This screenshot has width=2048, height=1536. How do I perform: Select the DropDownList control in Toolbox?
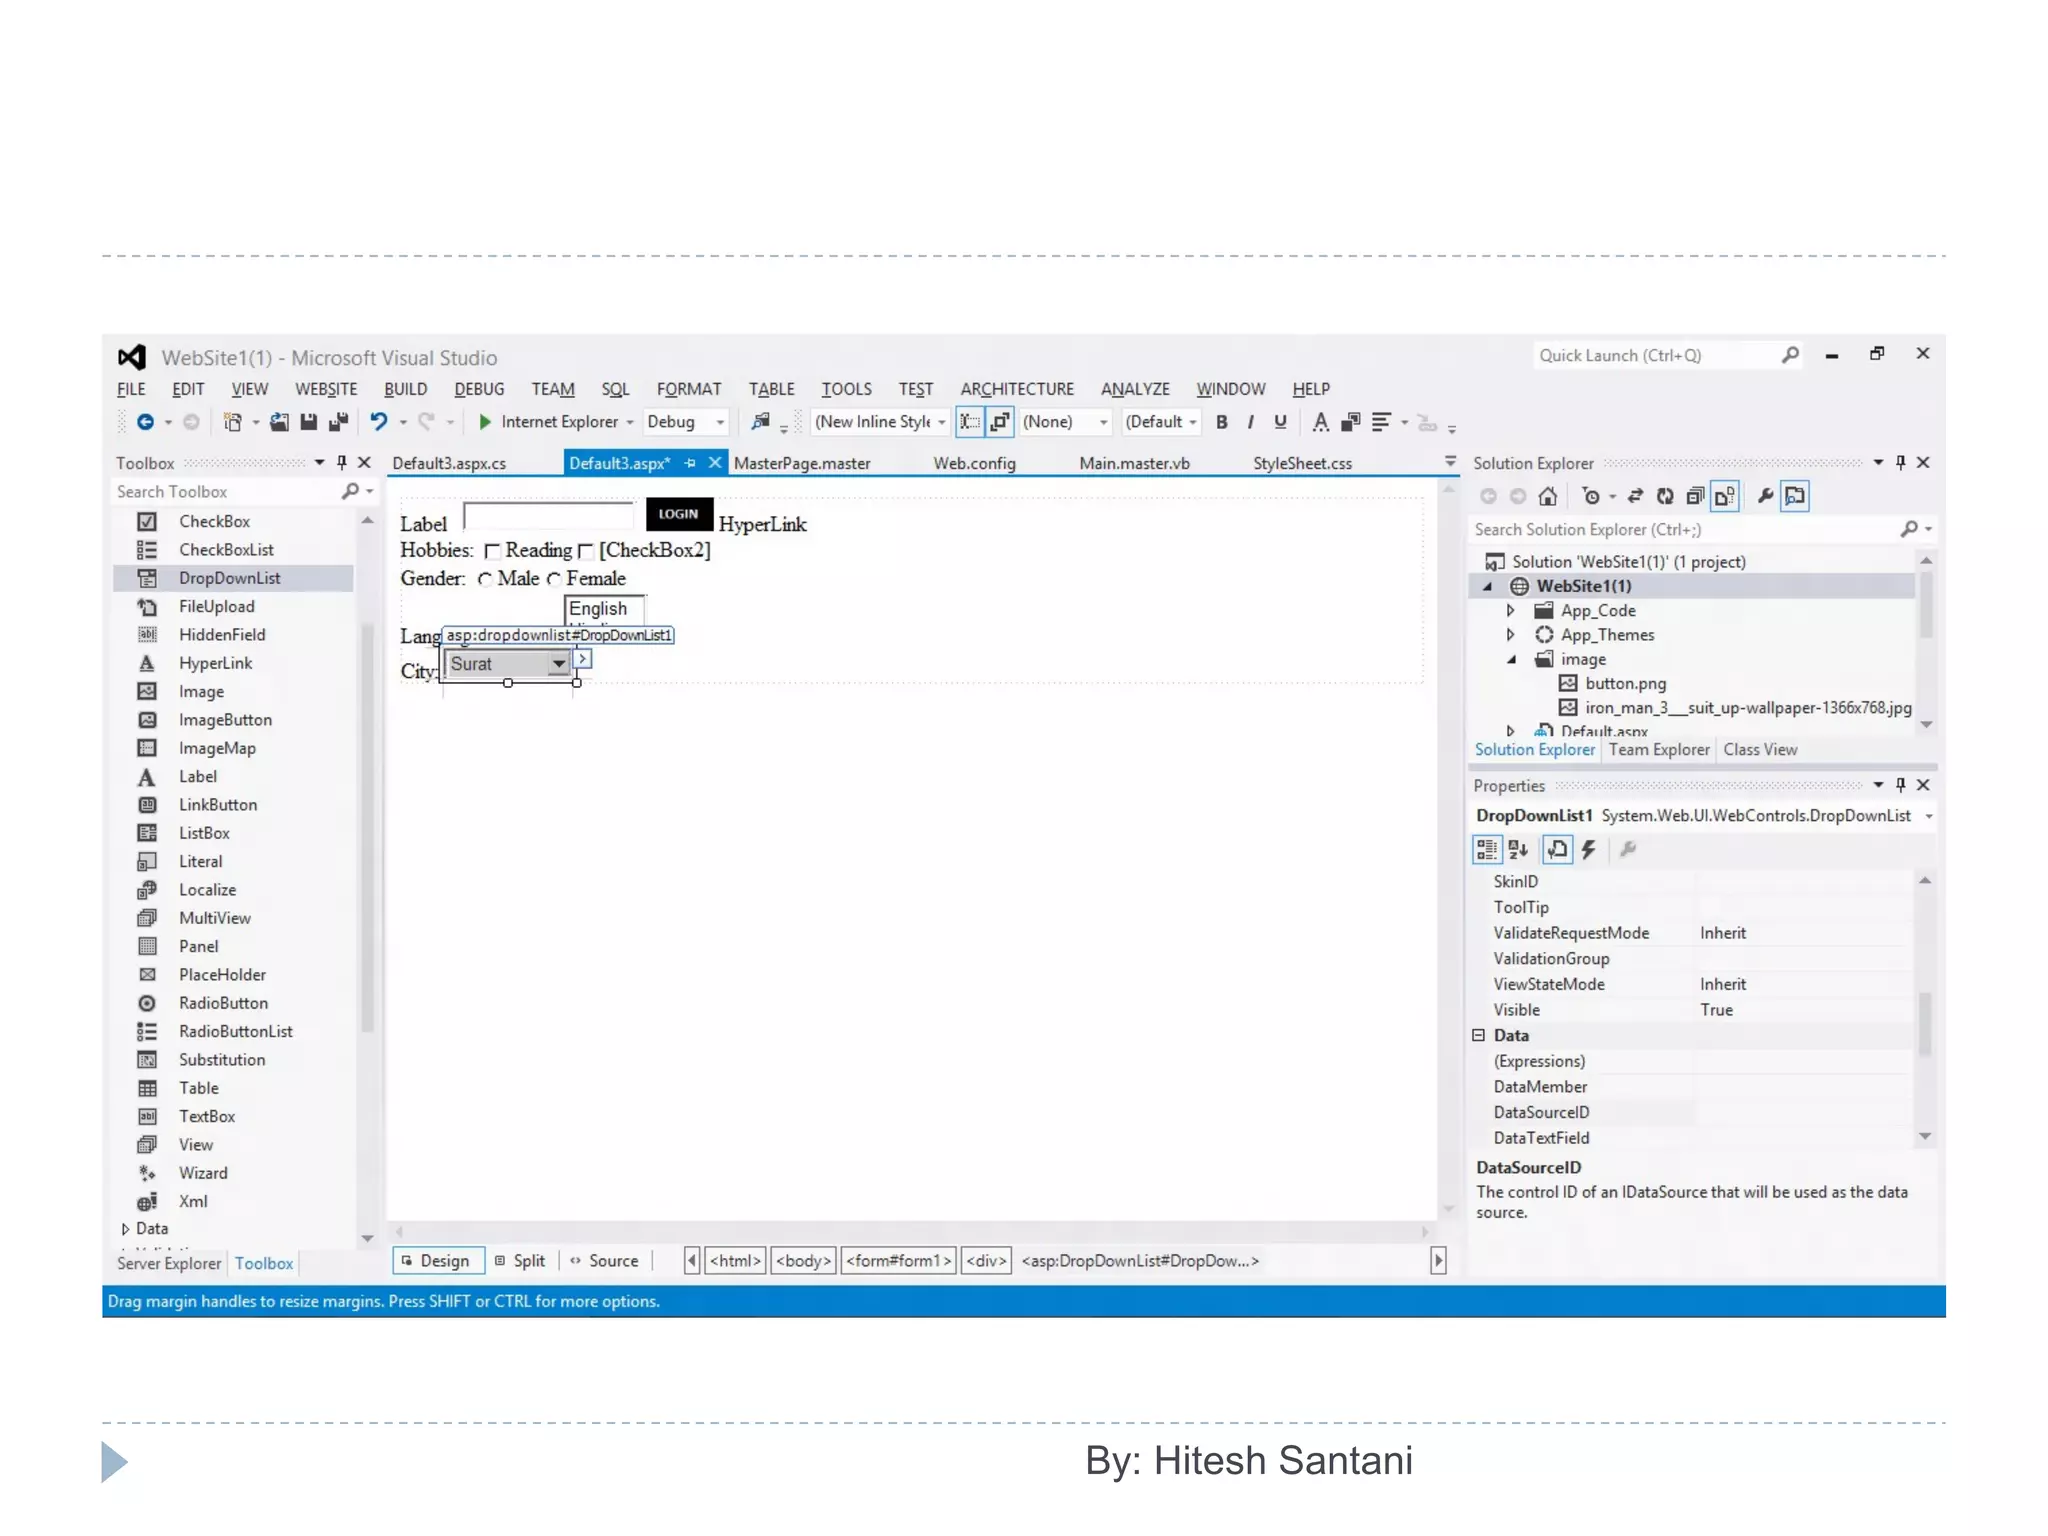[x=229, y=578]
